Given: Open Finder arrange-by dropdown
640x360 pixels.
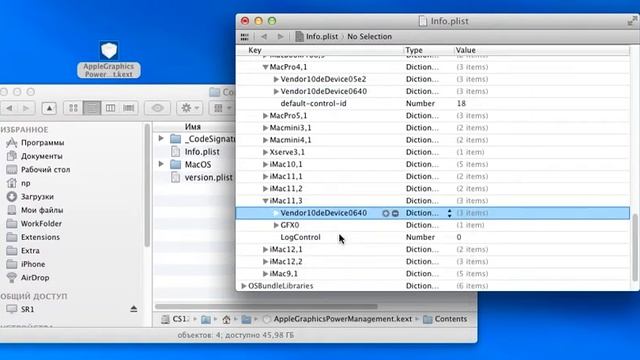Looking at the screenshot, I should click(x=222, y=108).
